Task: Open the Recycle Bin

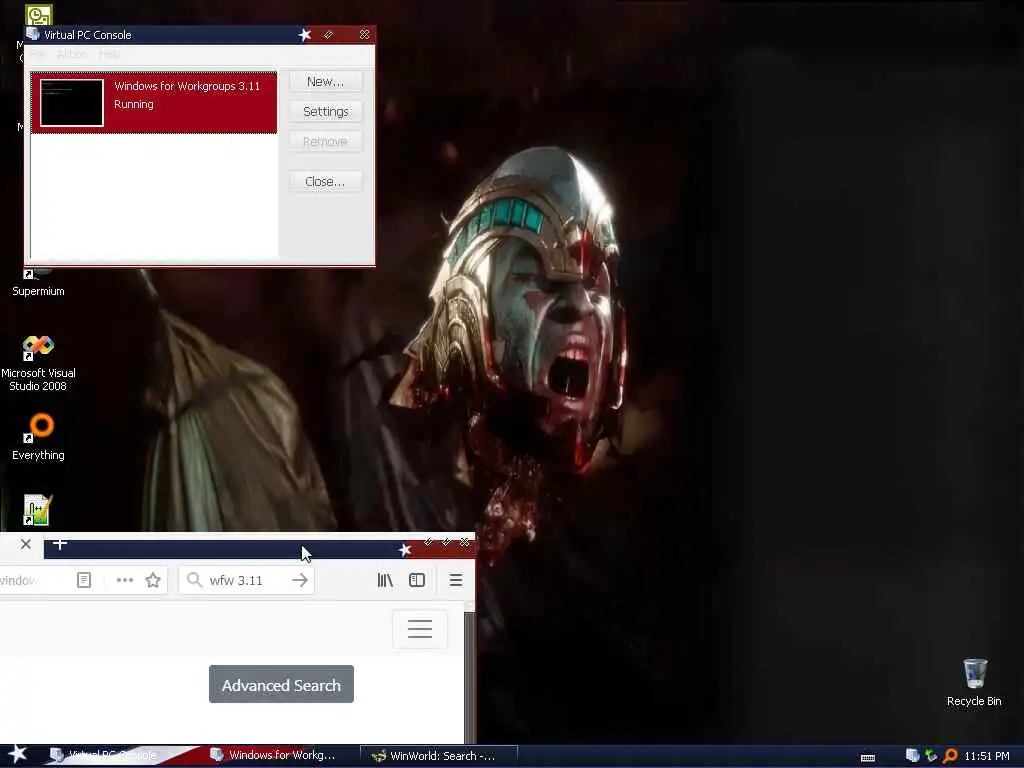Action: click(x=974, y=682)
